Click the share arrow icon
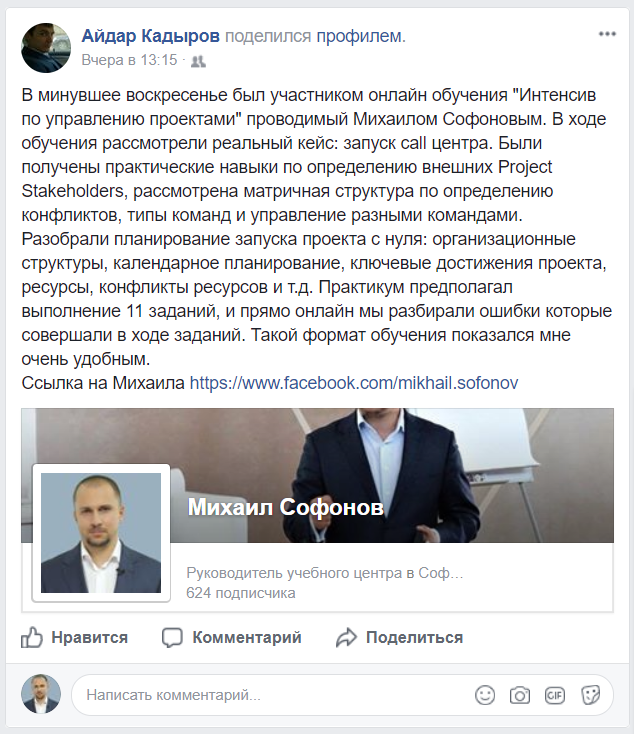 point(346,638)
